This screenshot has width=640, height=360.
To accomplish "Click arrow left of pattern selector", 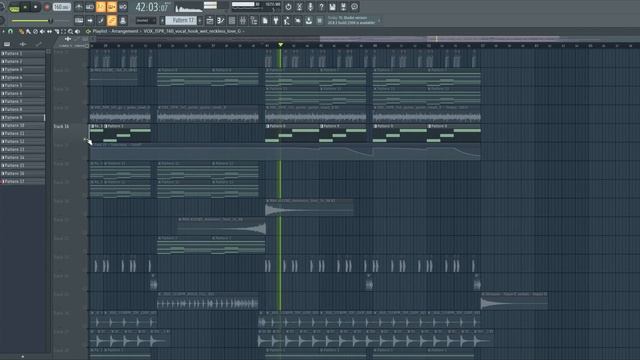I will [162, 20].
